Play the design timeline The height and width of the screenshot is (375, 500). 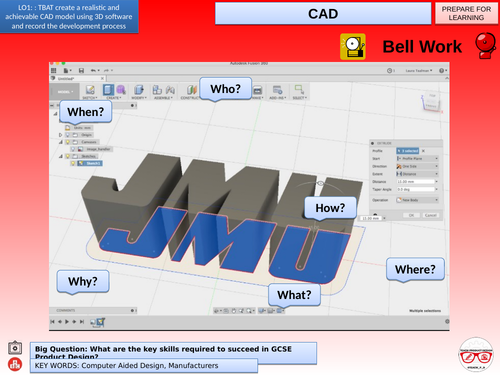tap(67, 322)
